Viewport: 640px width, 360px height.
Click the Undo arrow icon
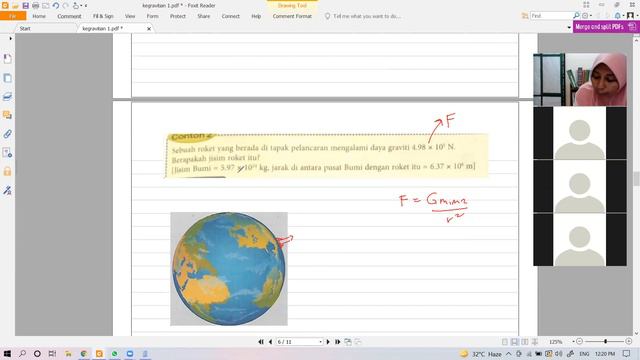(x=56, y=6)
